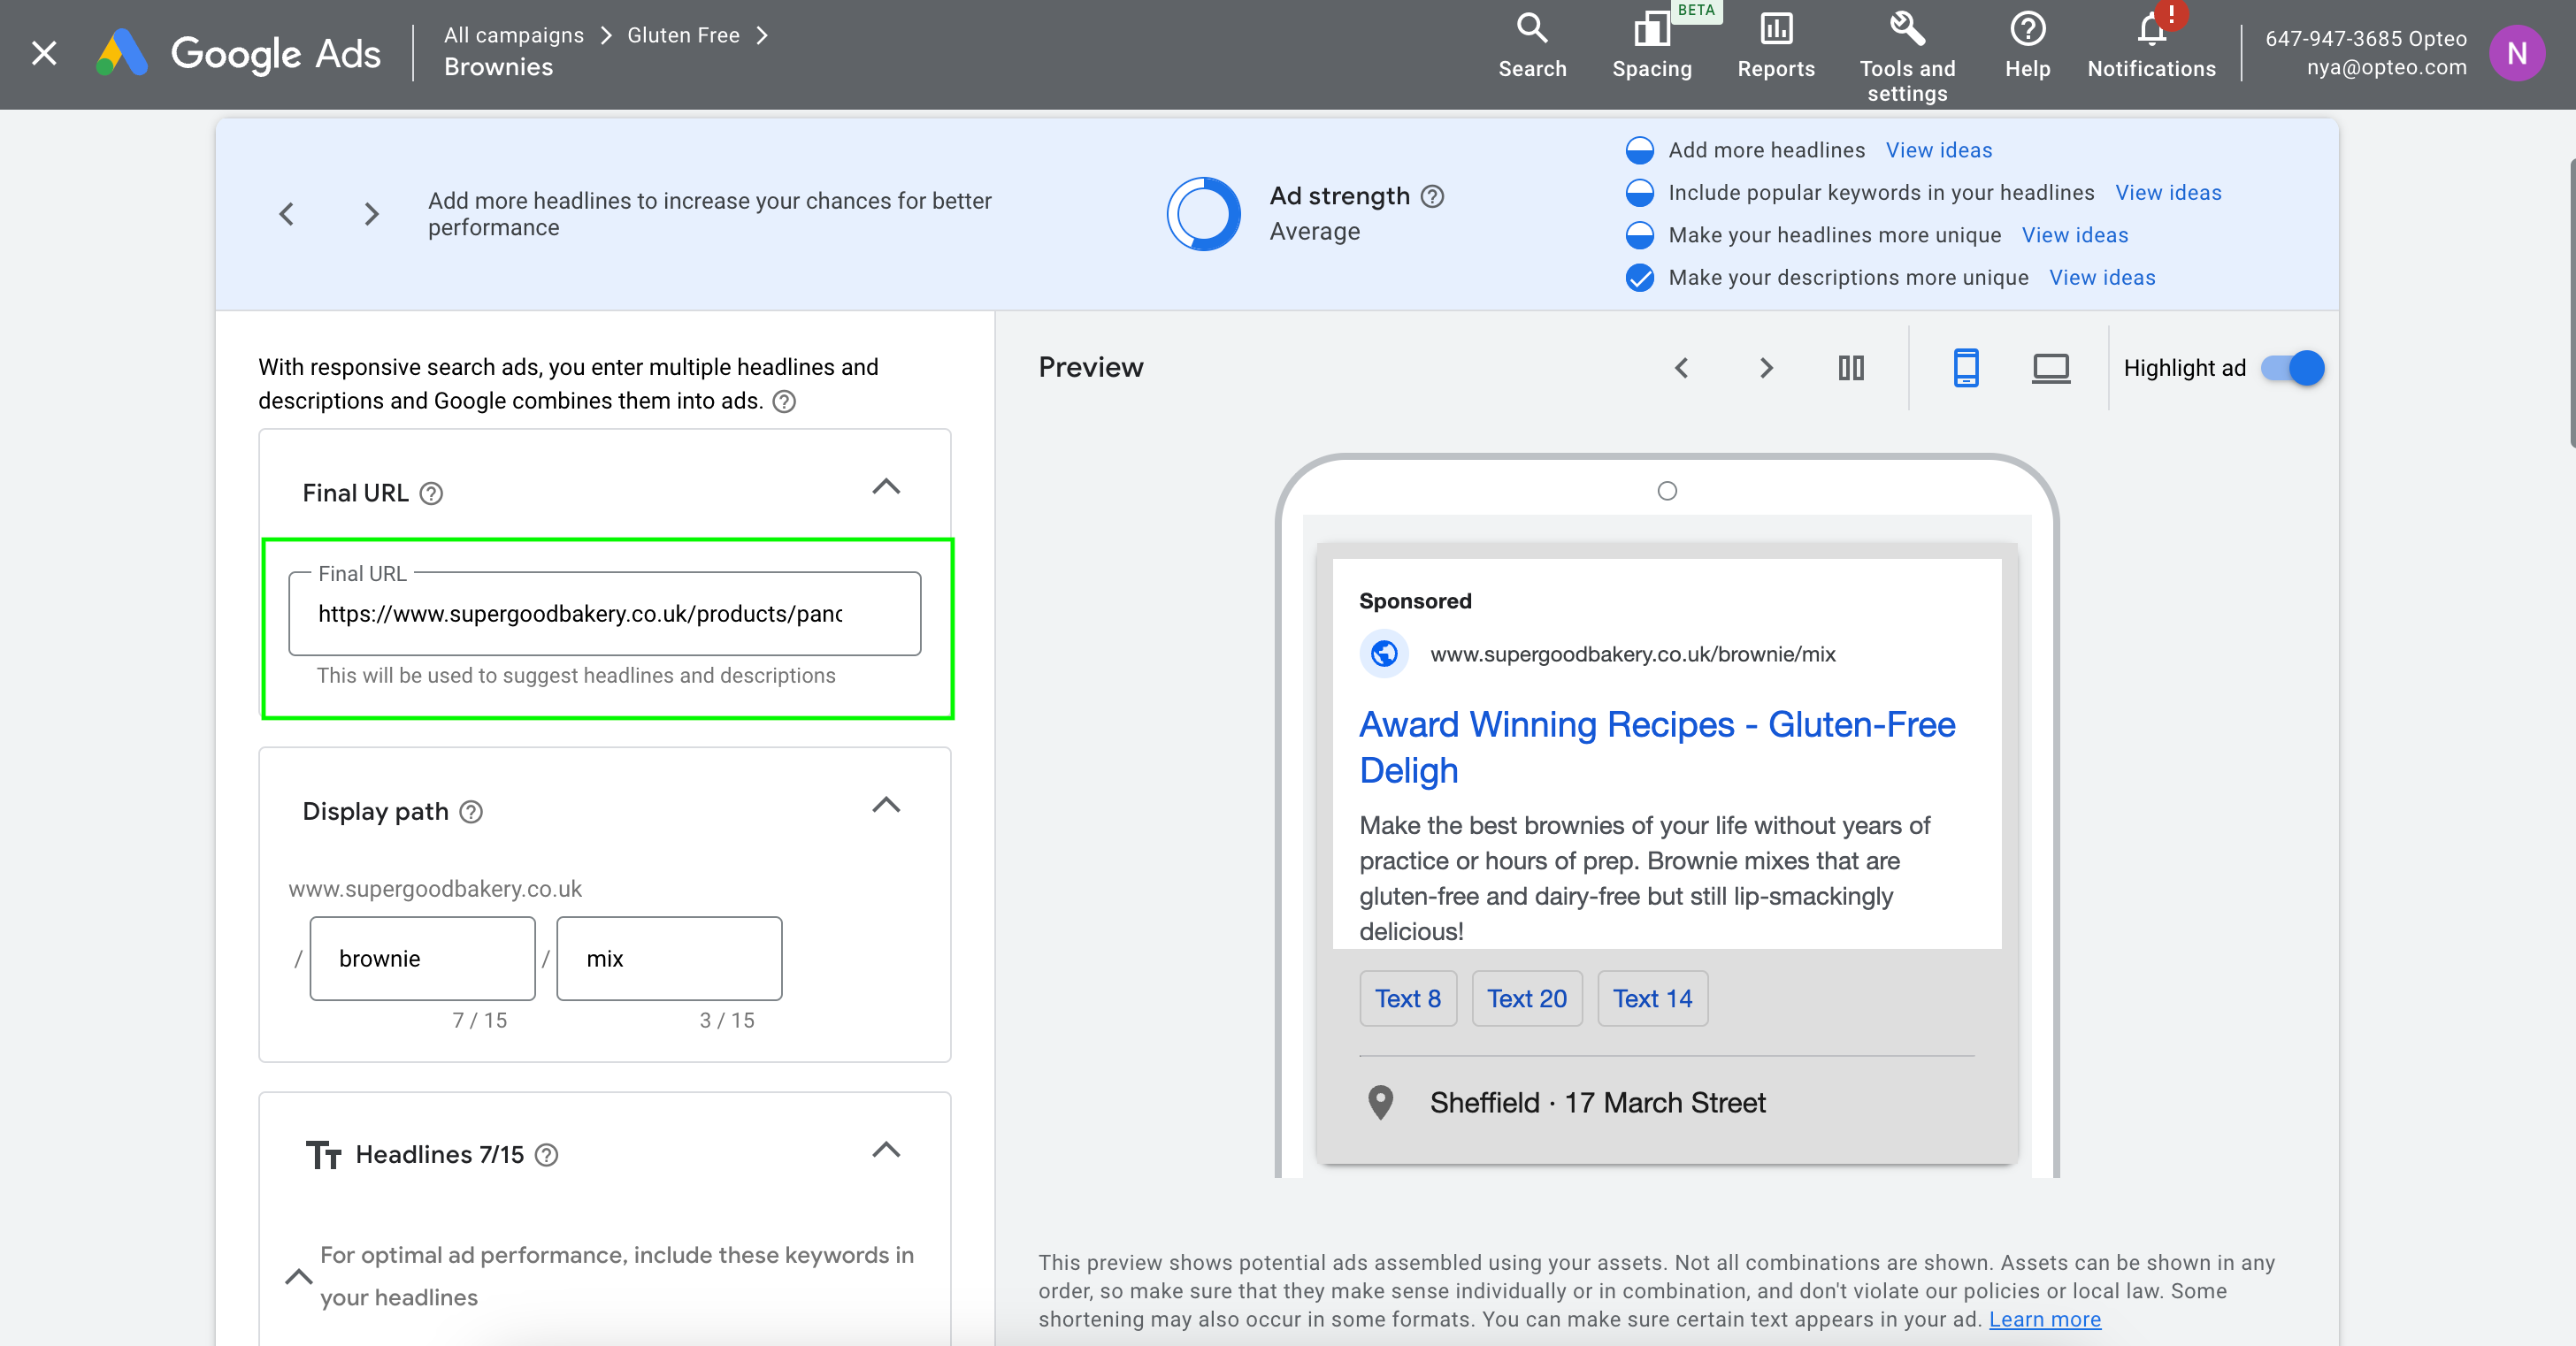Image resolution: width=2576 pixels, height=1346 pixels.
Task: Click the descriptions more unique checkmark circle
Action: [x=1639, y=278]
